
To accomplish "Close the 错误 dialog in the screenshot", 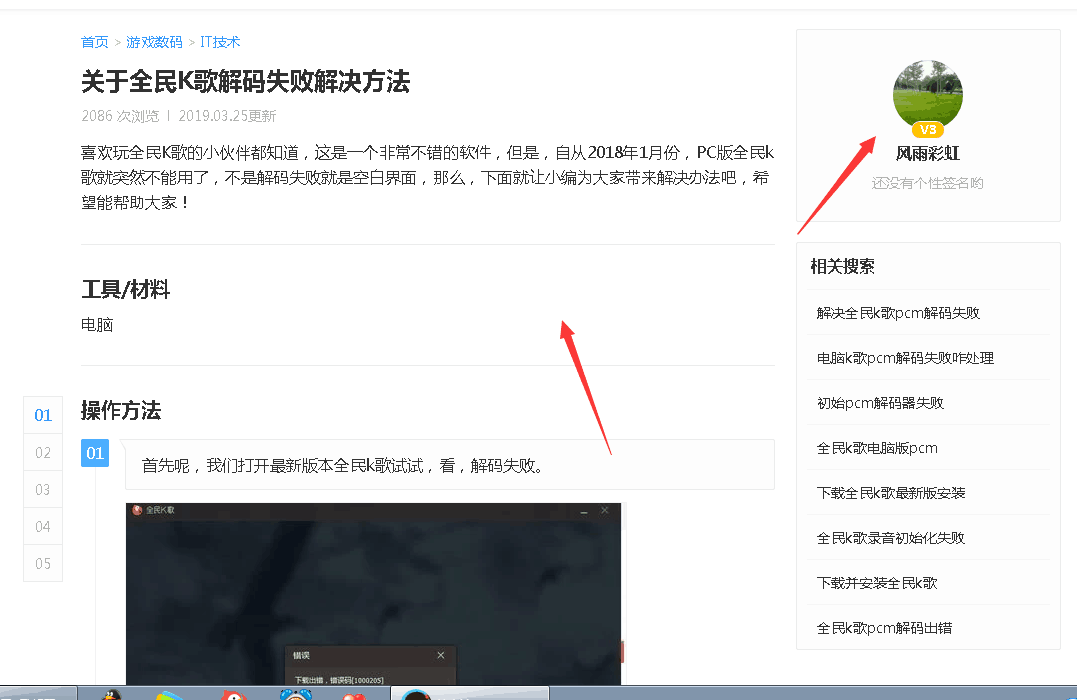I will (441, 655).
